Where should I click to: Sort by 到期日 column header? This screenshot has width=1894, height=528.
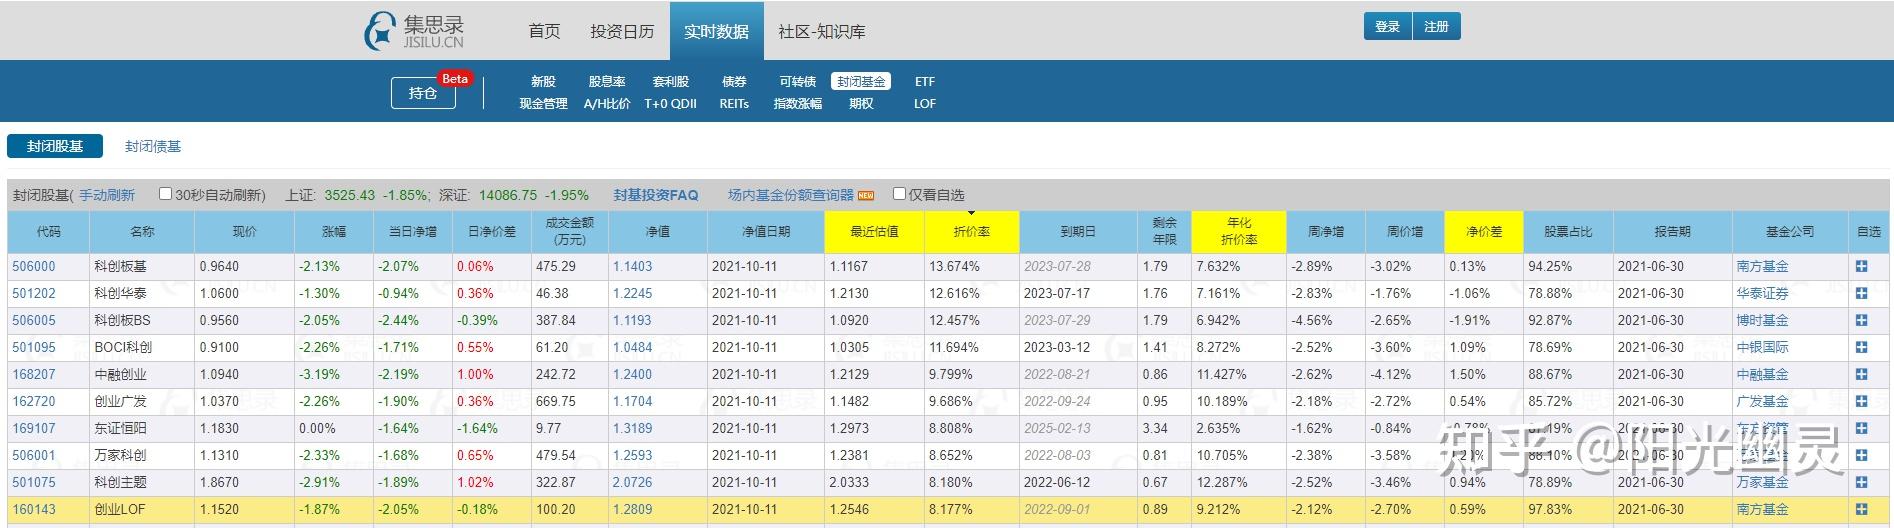pyautogui.click(x=1078, y=232)
